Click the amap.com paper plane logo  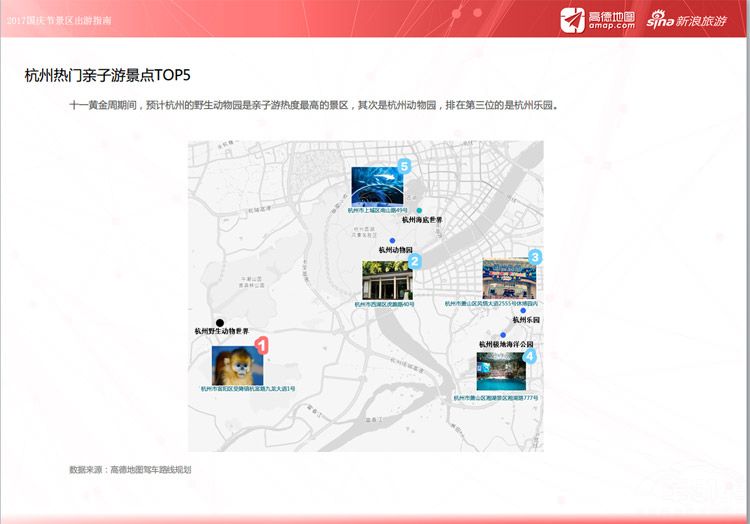tap(573, 19)
